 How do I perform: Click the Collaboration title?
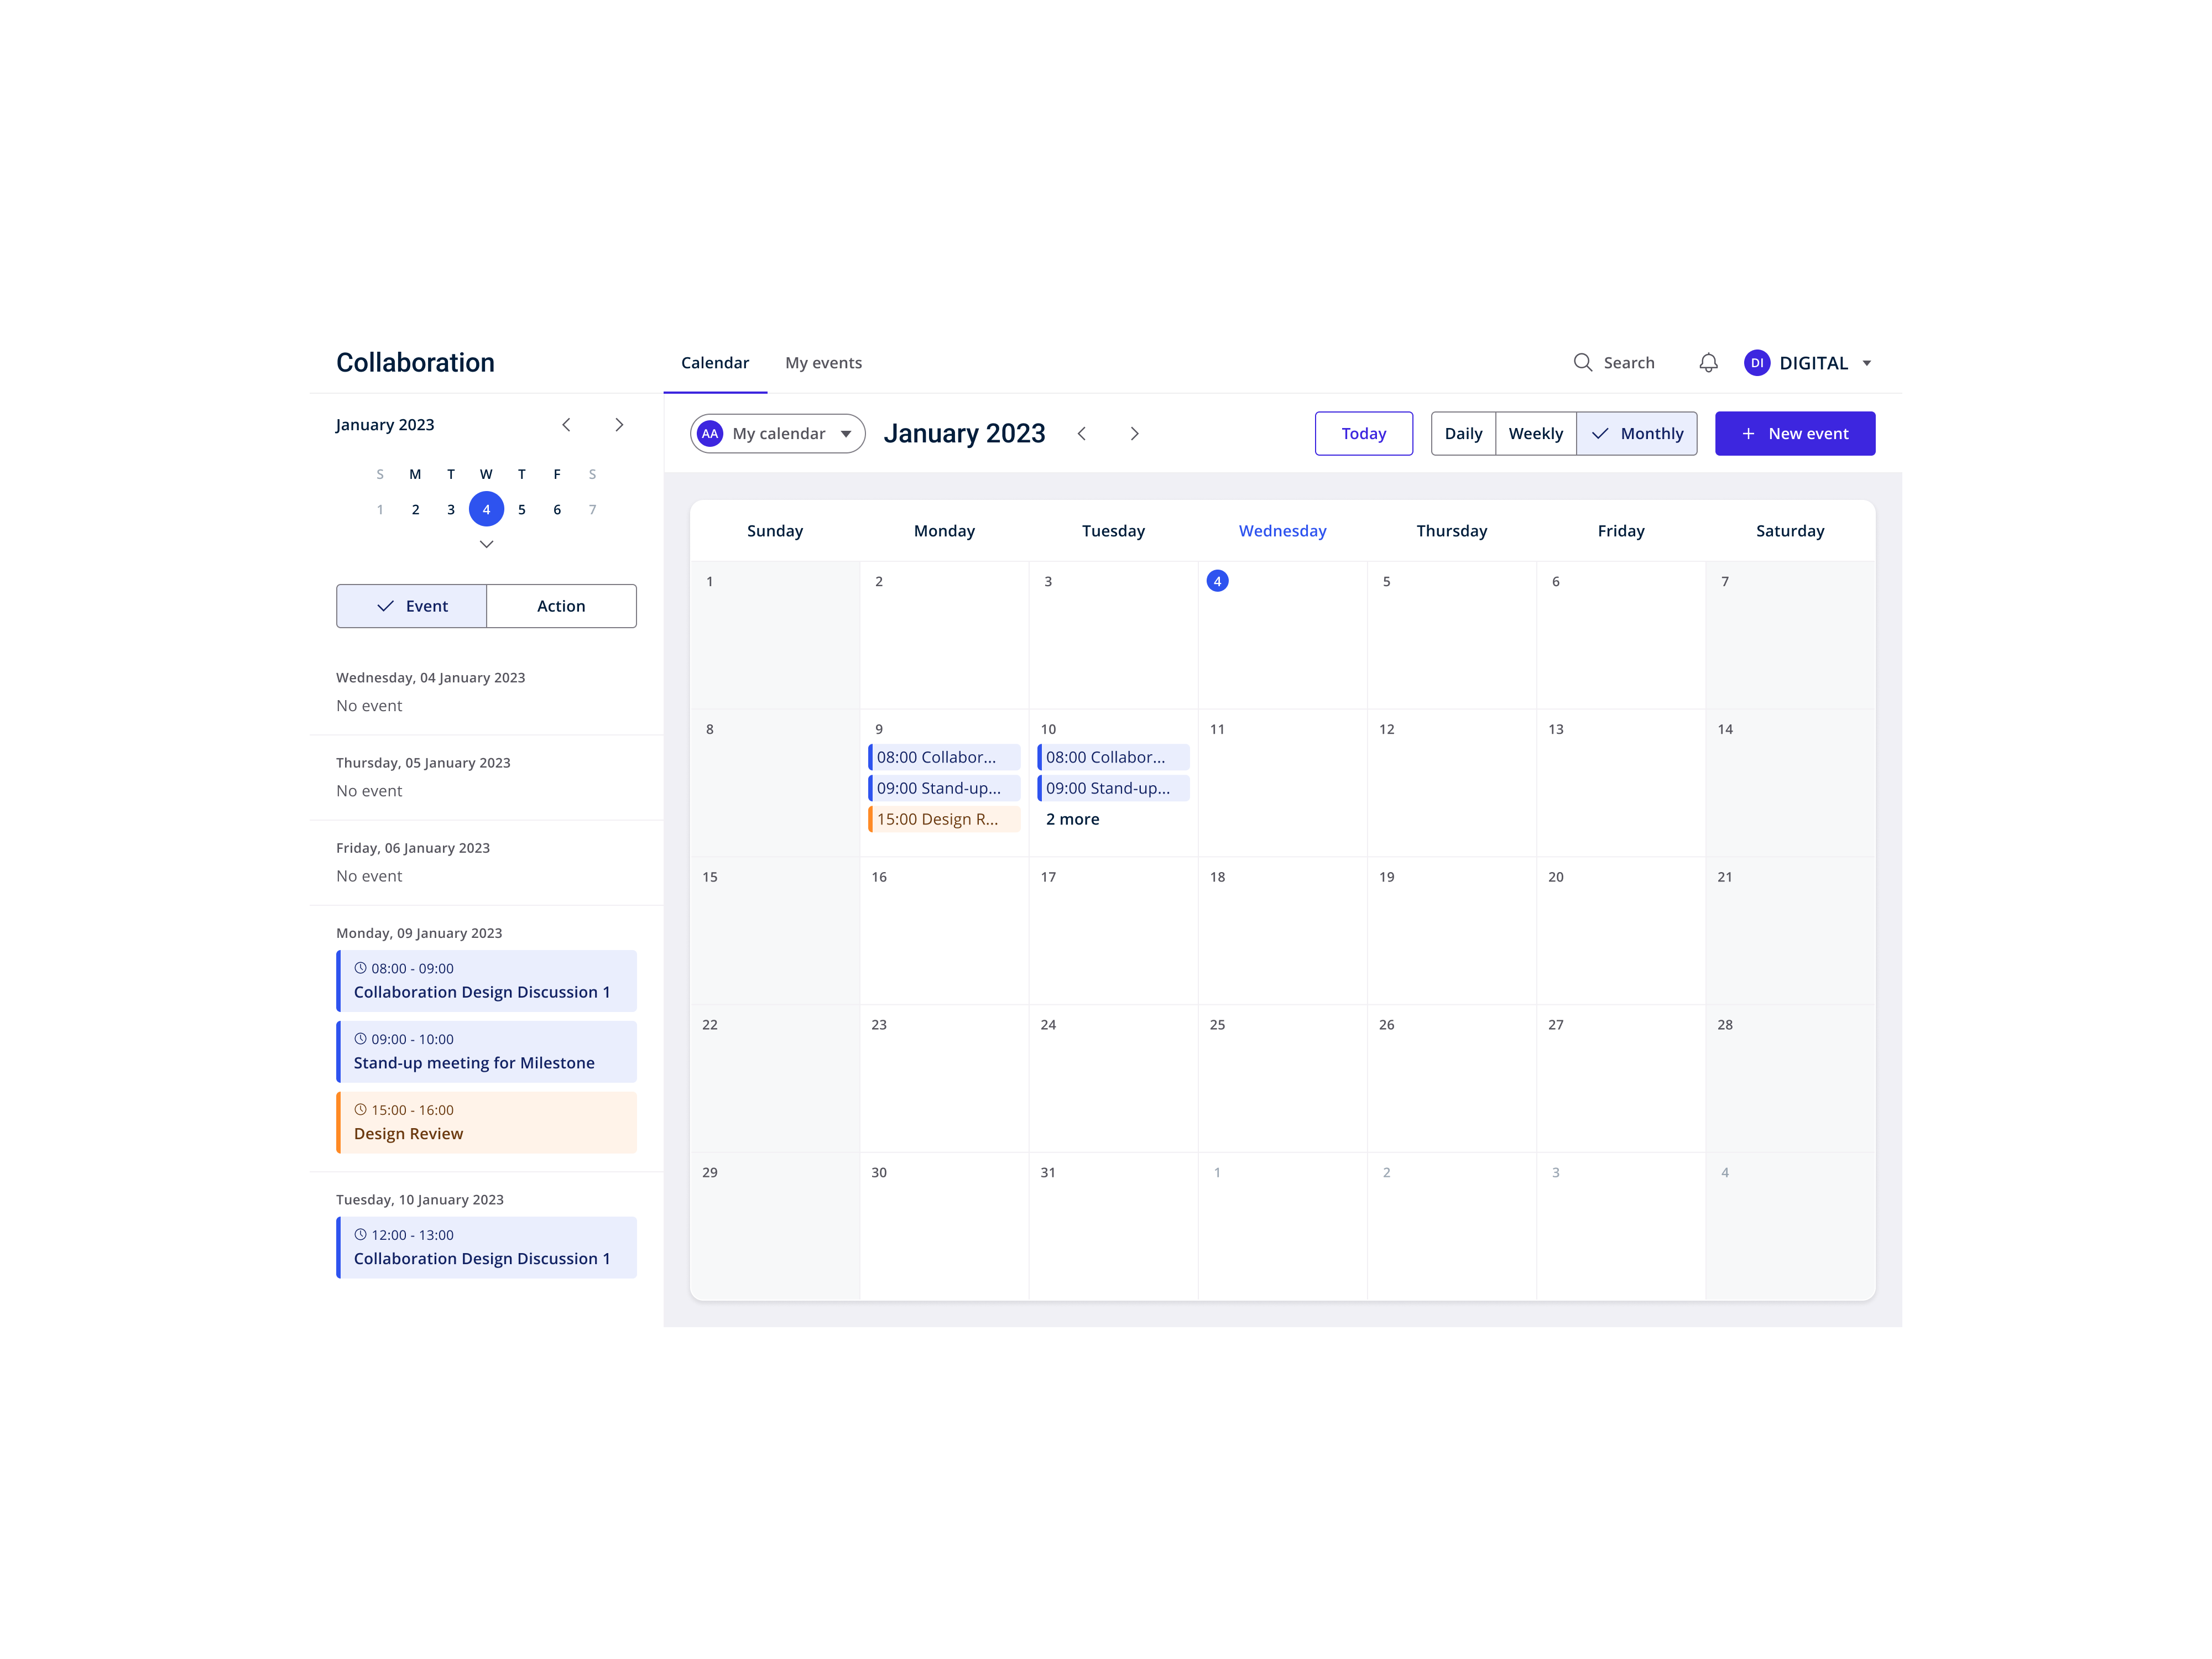click(x=415, y=363)
